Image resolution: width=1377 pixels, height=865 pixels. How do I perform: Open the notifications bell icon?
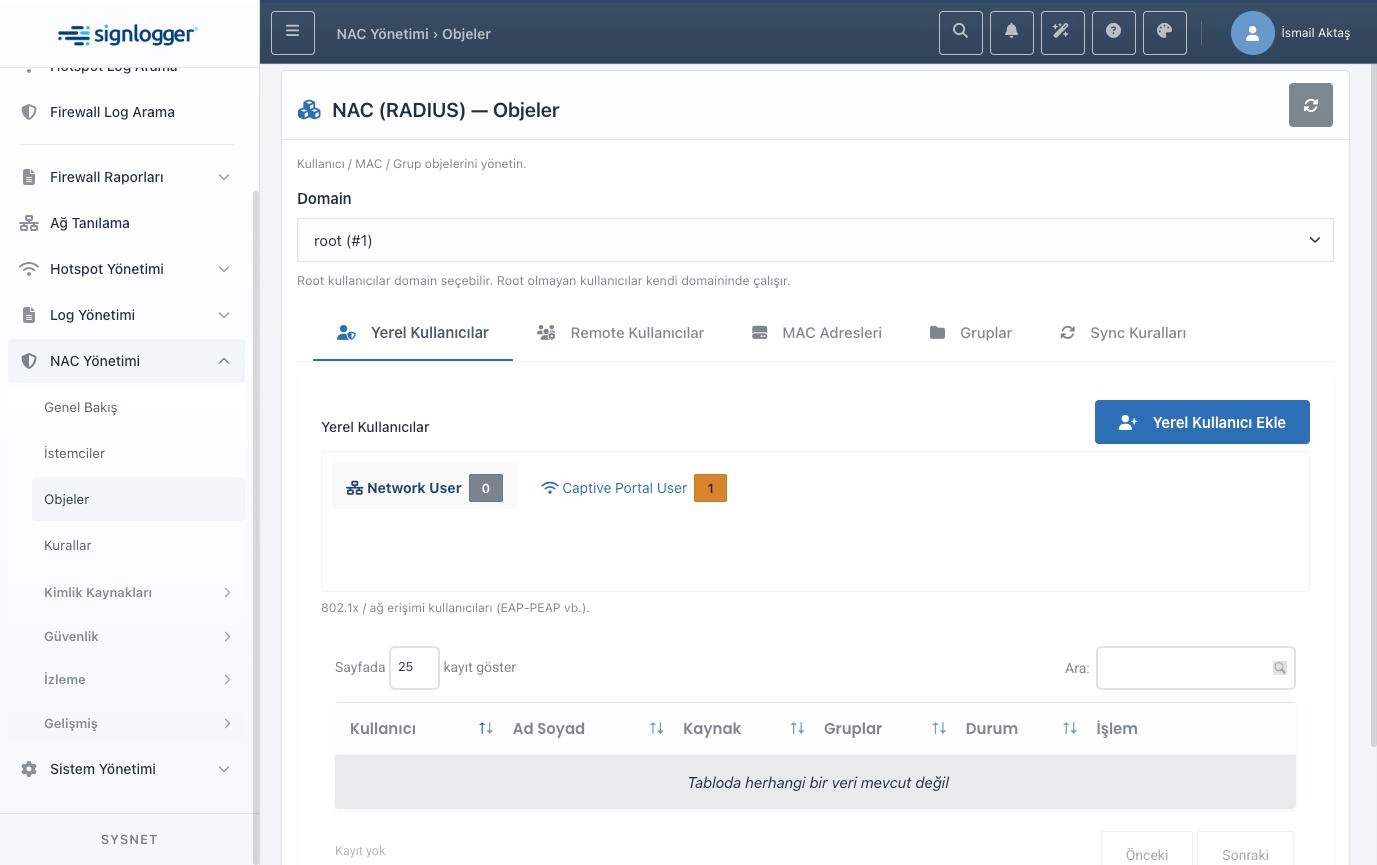[1012, 33]
